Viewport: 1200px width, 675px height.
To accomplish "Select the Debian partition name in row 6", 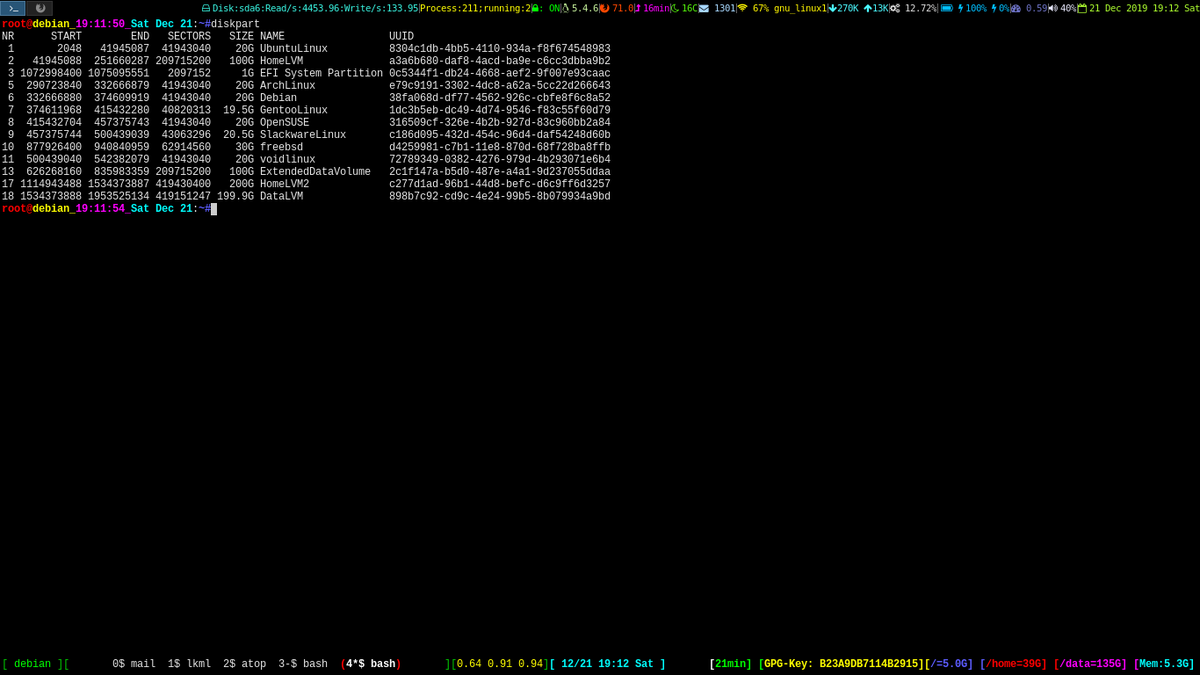I will click(x=278, y=98).
